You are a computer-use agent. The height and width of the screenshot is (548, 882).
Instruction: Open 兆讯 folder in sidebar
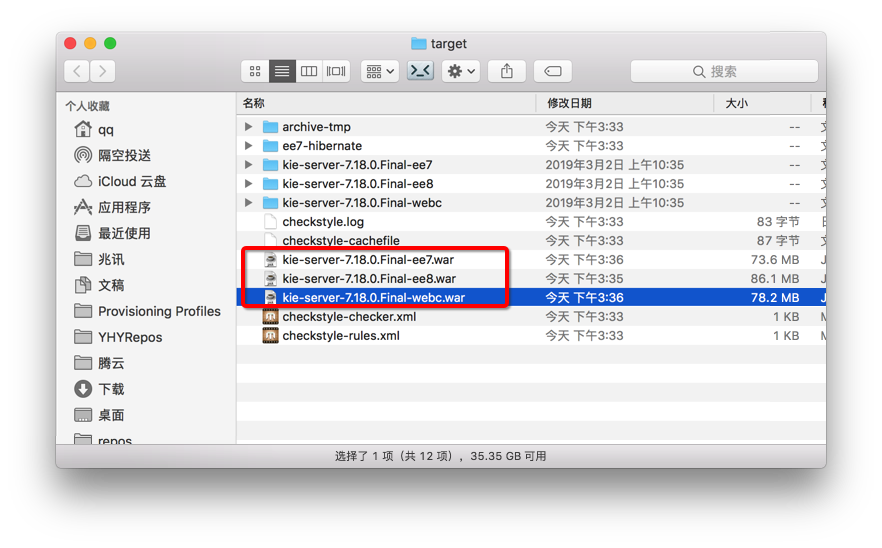[111, 259]
